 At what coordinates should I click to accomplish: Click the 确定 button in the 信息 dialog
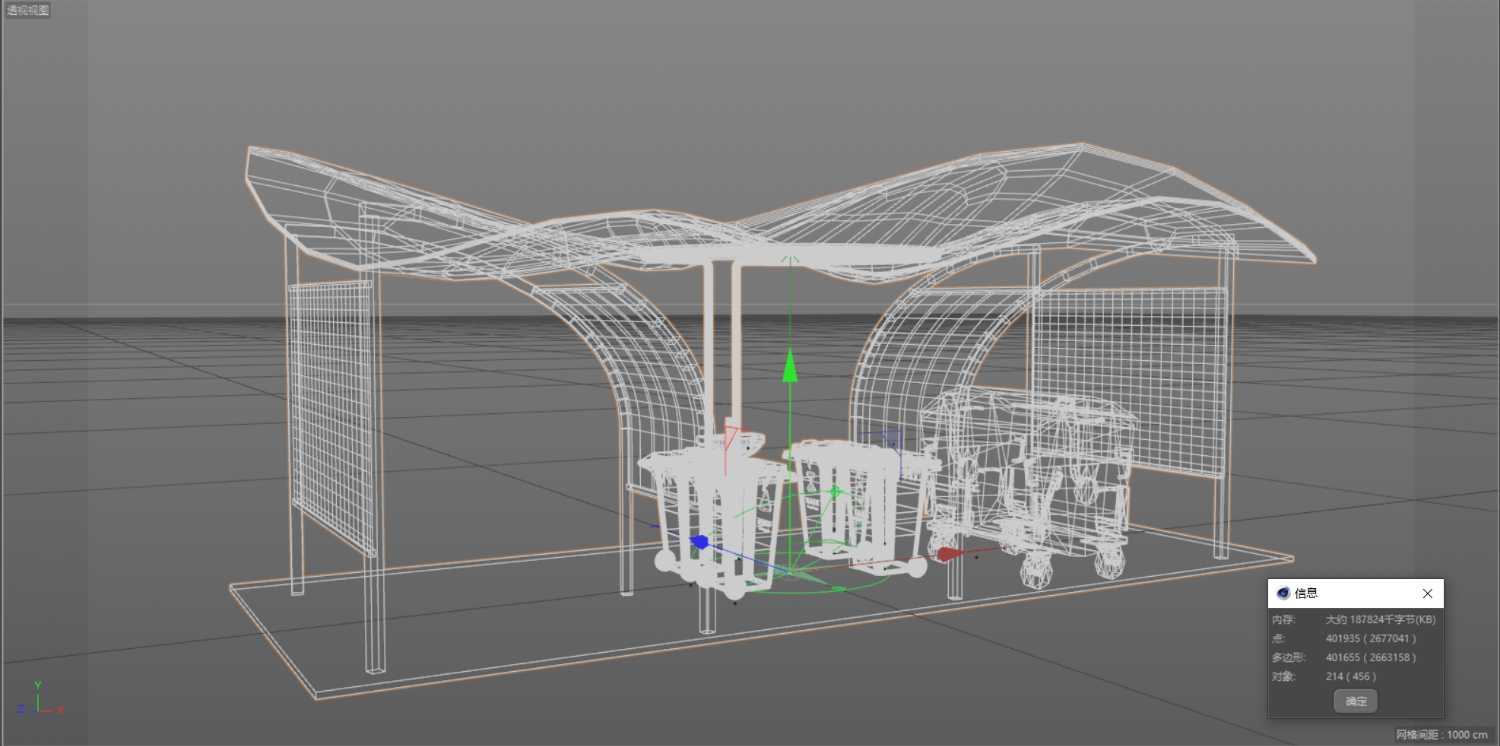point(1355,701)
